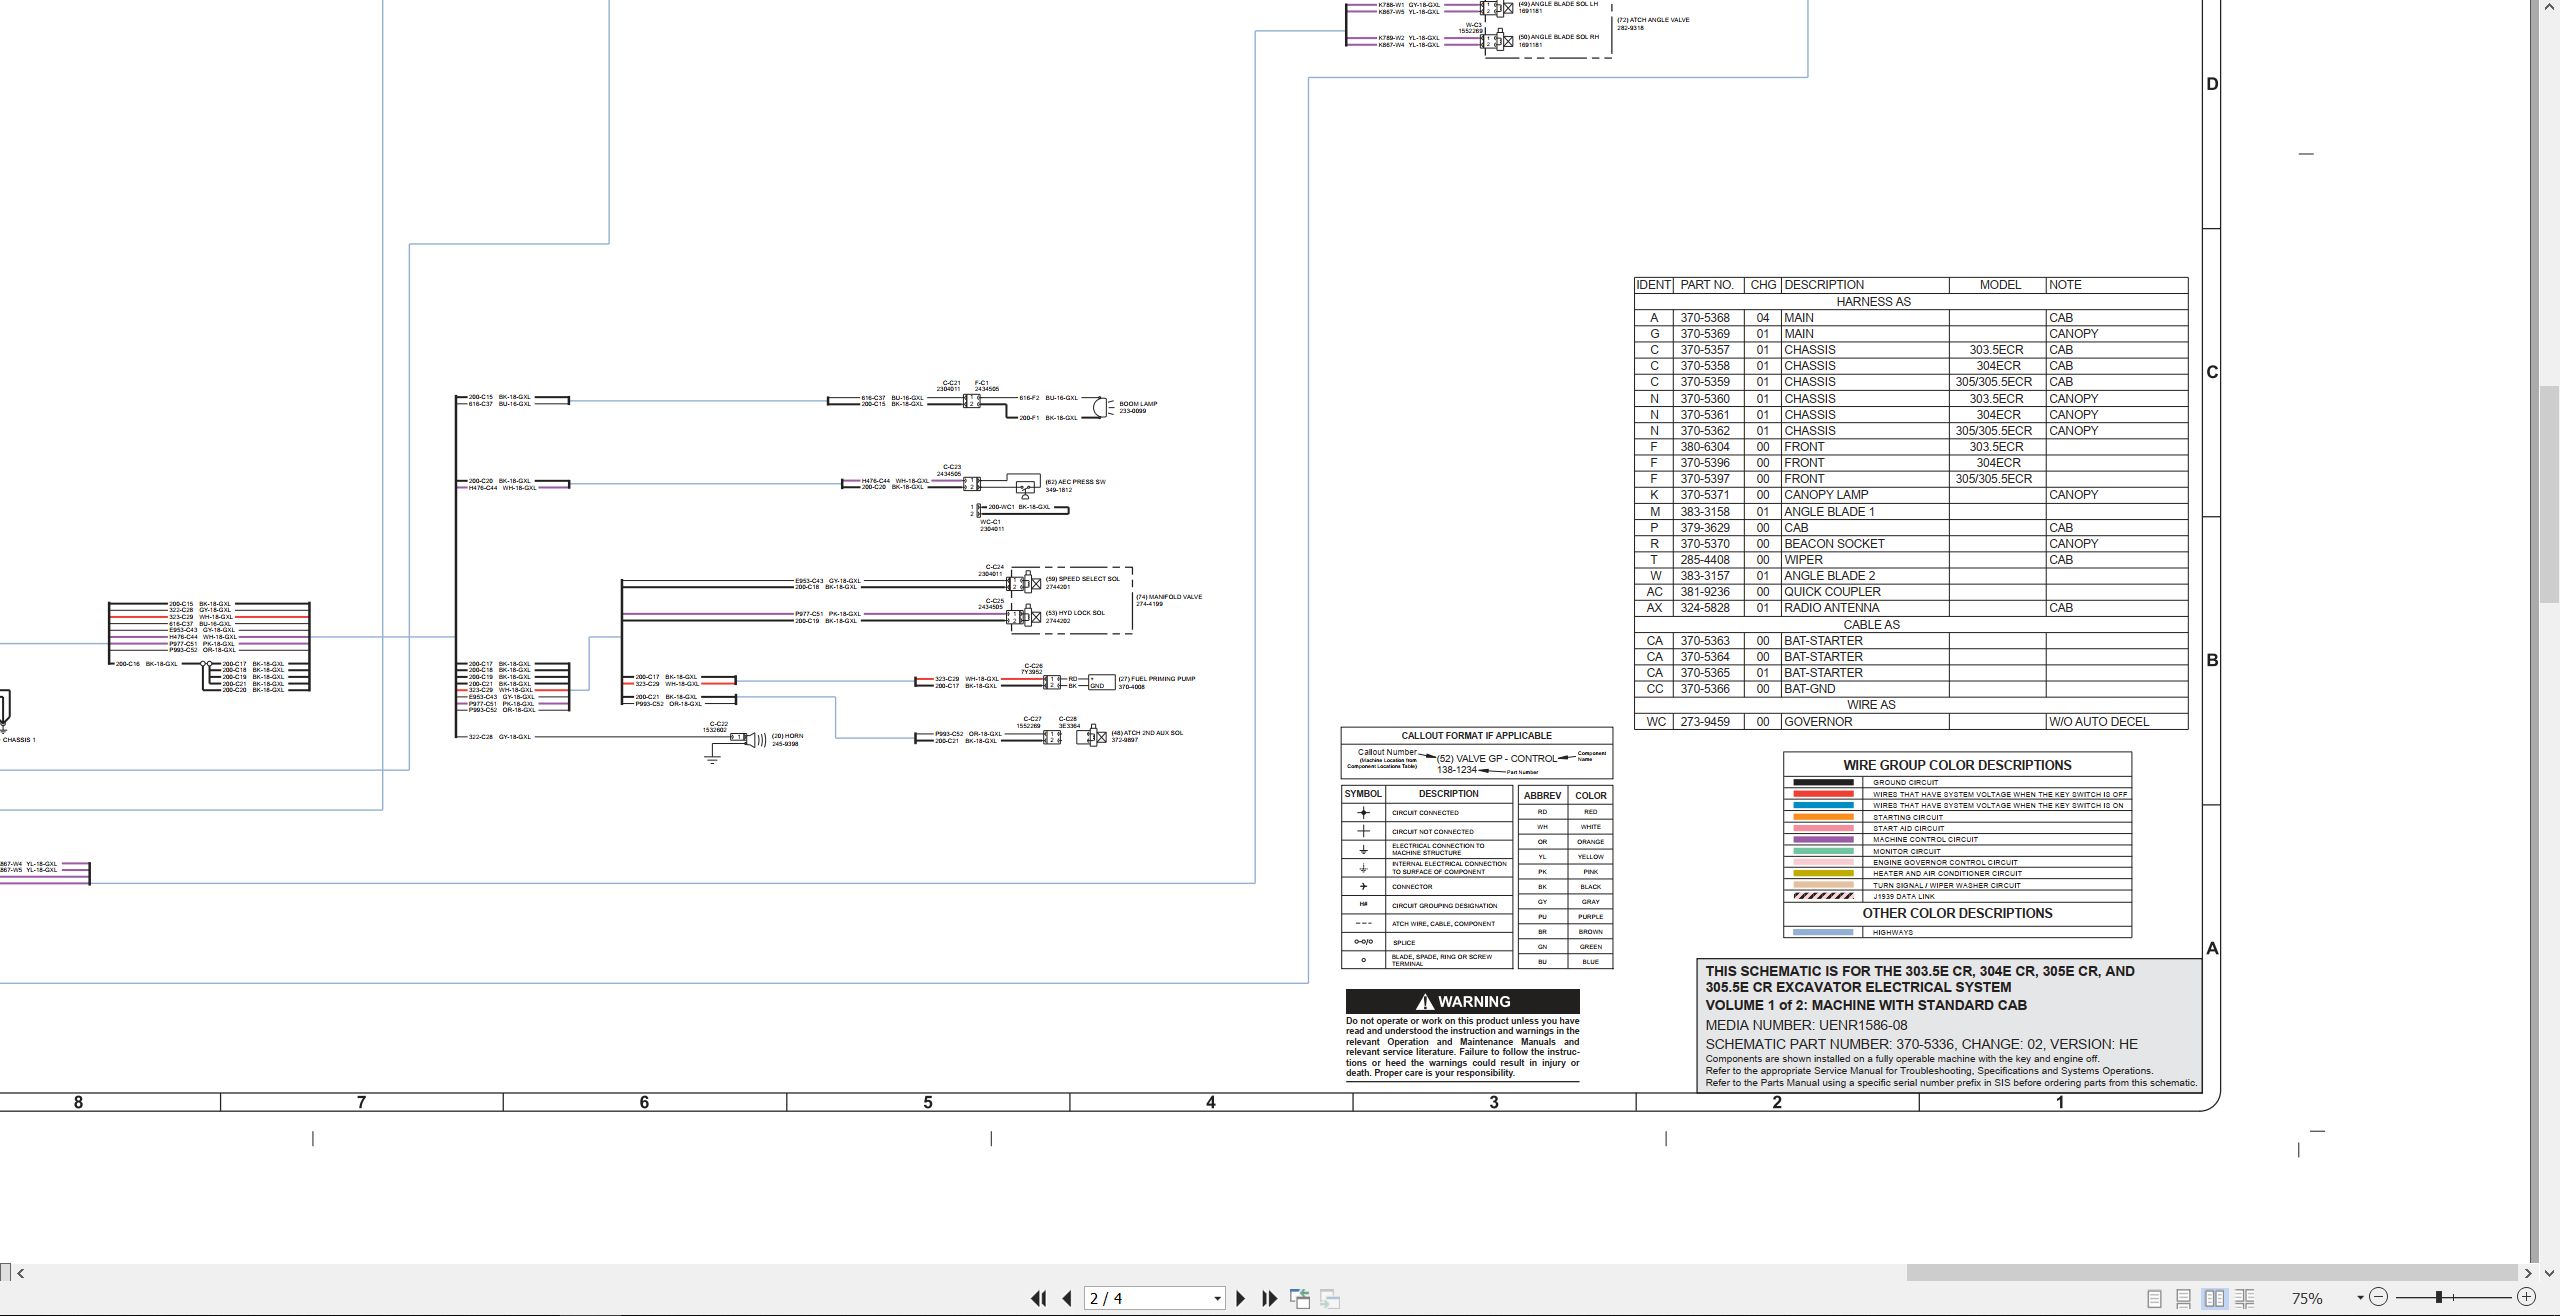Image resolution: width=2560 pixels, height=1316 pixels.
Task: Switch to continuous page view layout
Action: tap(2184, 1298)
